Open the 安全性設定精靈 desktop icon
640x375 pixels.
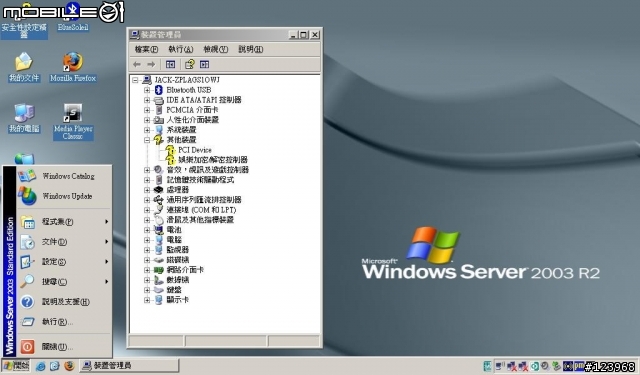pos(24,20)
